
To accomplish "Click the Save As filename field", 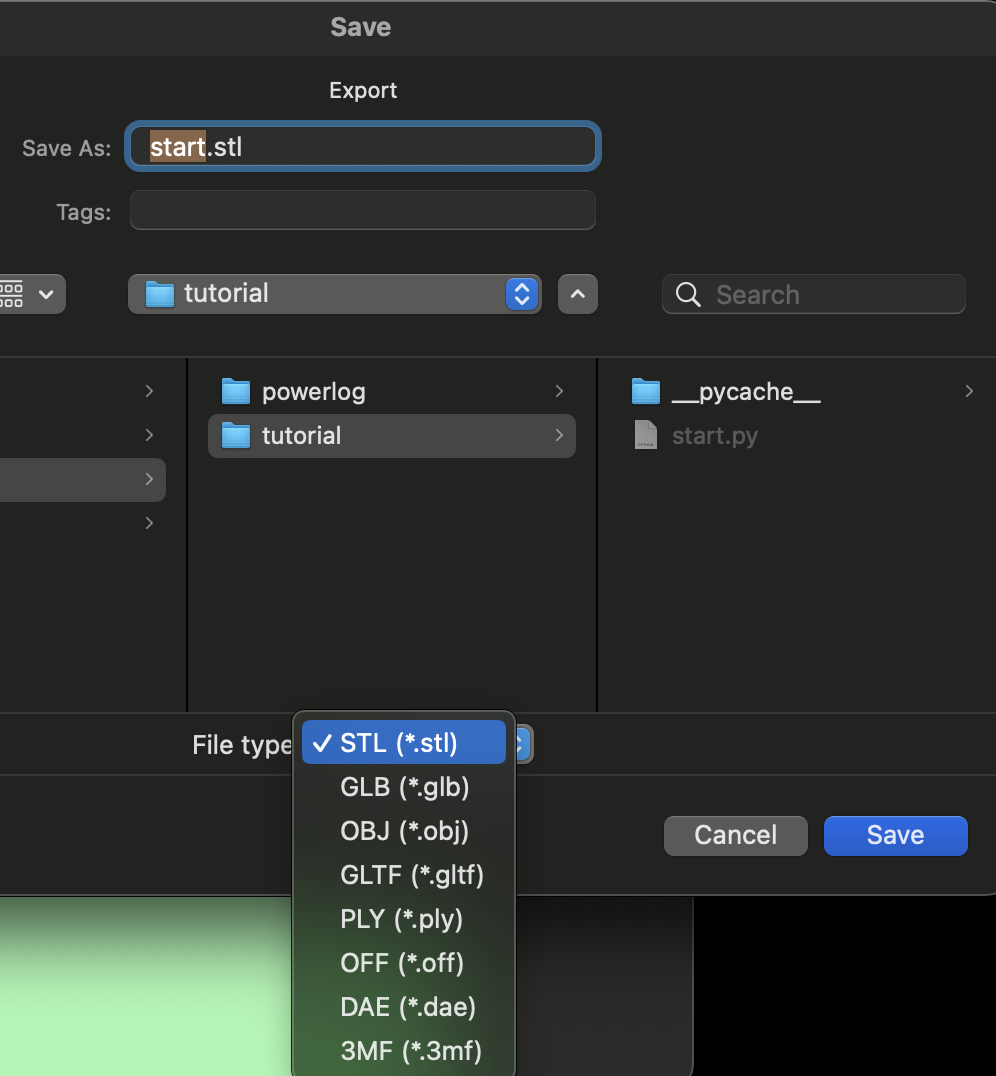I will click(x=362, y=146).
